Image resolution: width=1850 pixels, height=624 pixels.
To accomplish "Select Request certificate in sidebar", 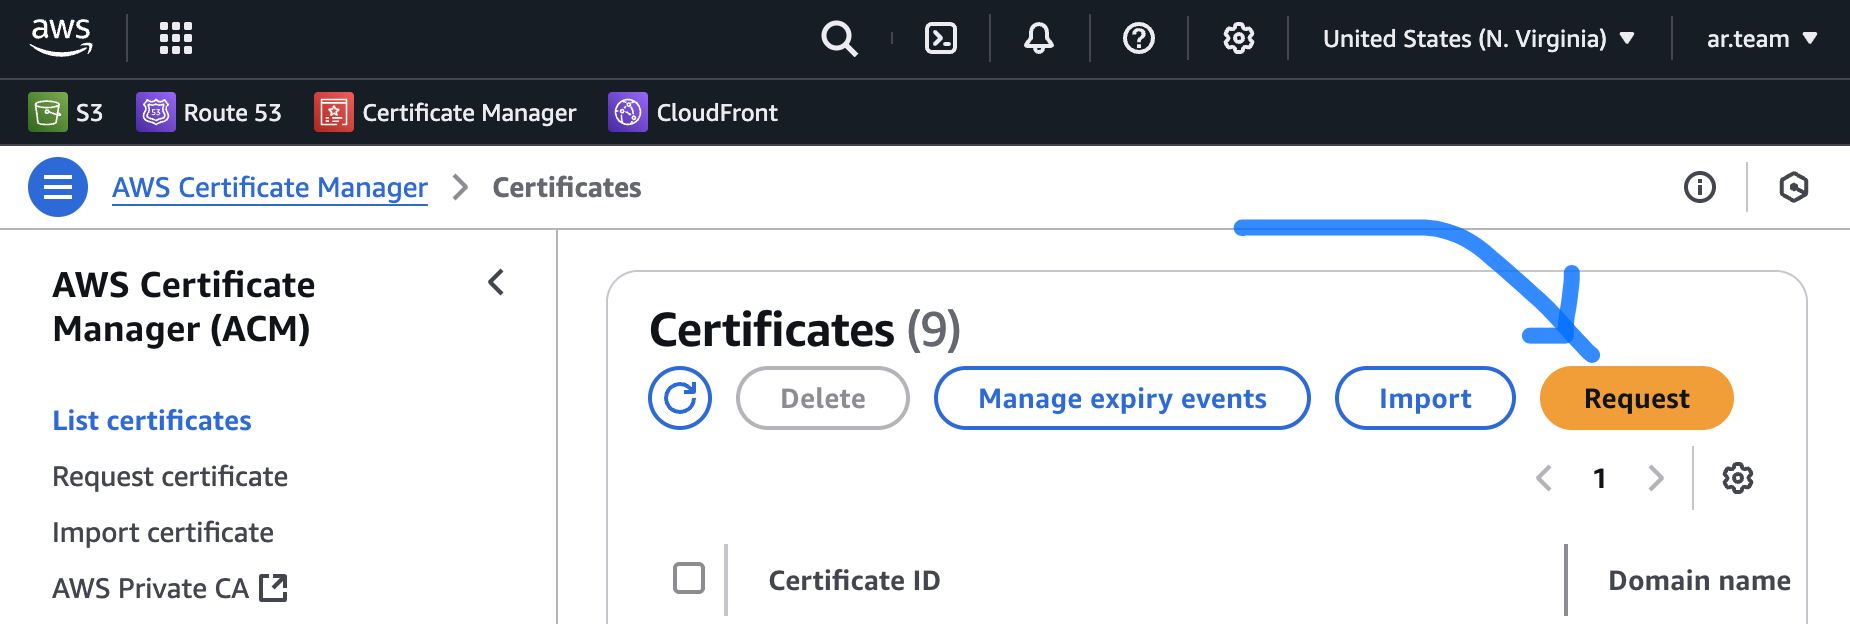I will pos(170,476).
